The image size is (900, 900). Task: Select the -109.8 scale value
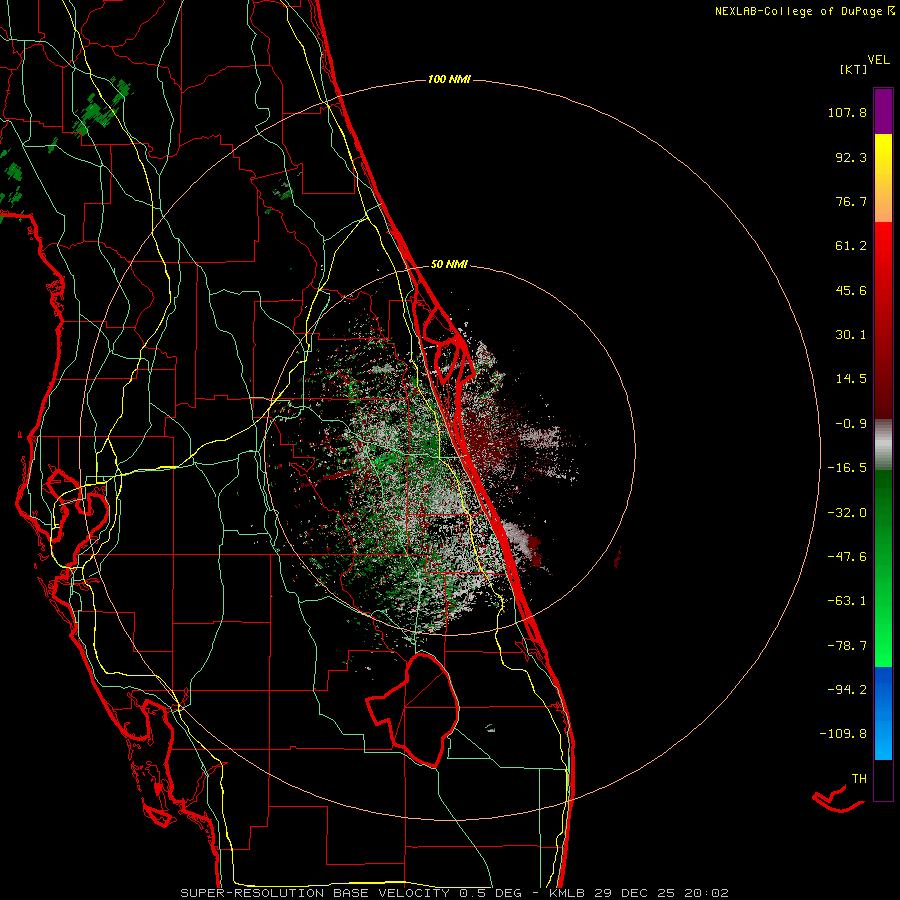(843, 734)
